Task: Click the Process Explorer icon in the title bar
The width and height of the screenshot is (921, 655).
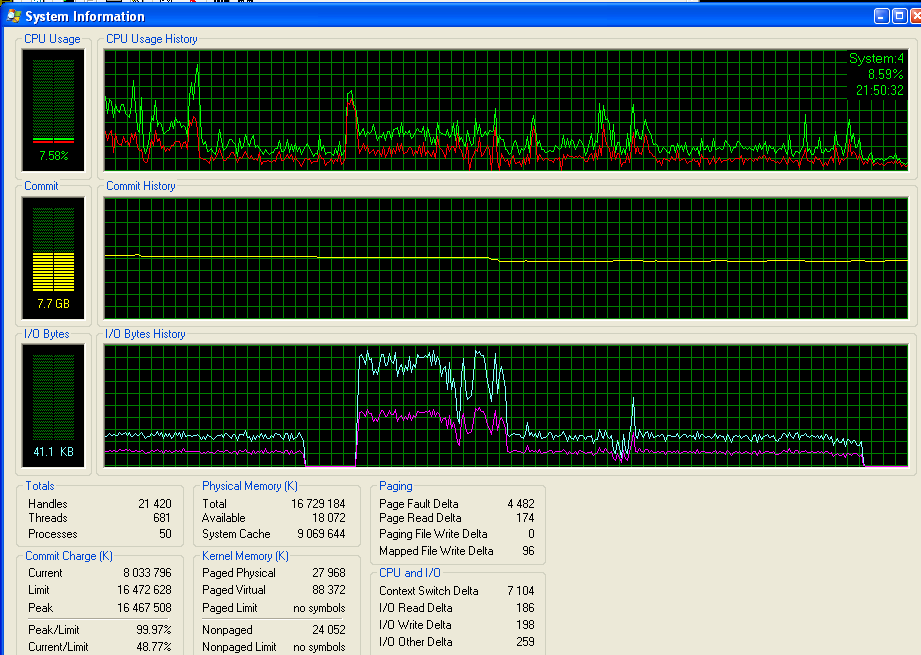Action: (x=12, y=15)
